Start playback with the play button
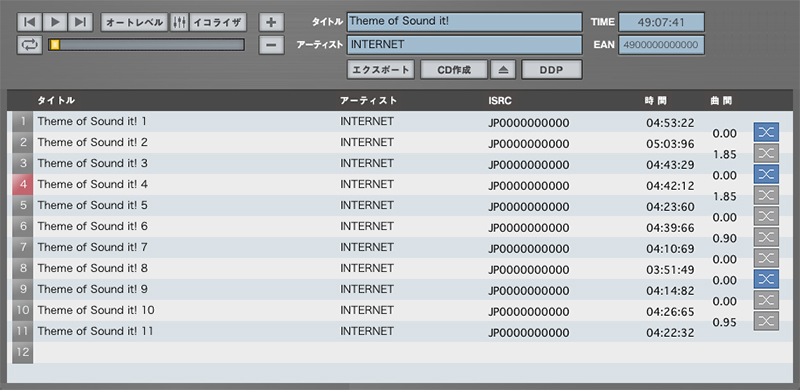This screenshot has width=800, height=390. (55, 22)
